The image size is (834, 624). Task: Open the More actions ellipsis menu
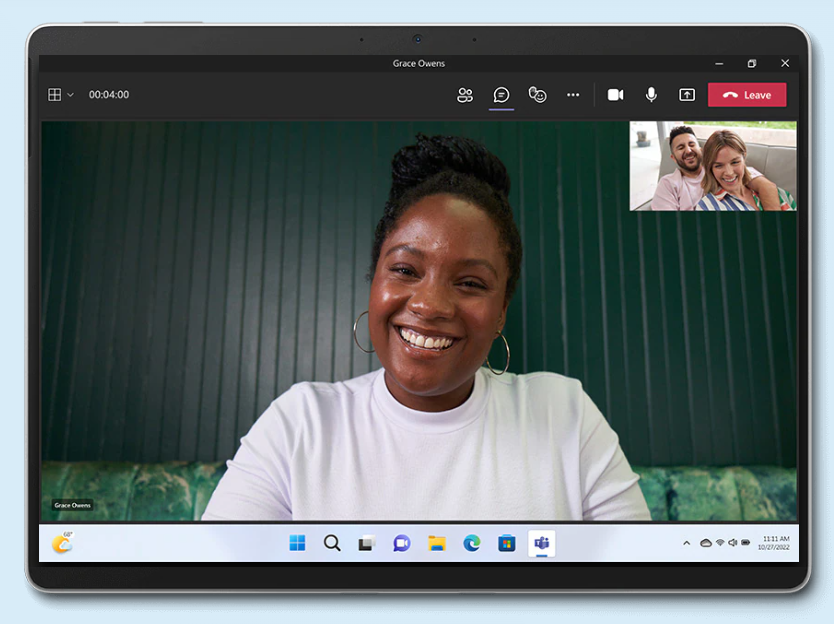(x=573, y=95)
